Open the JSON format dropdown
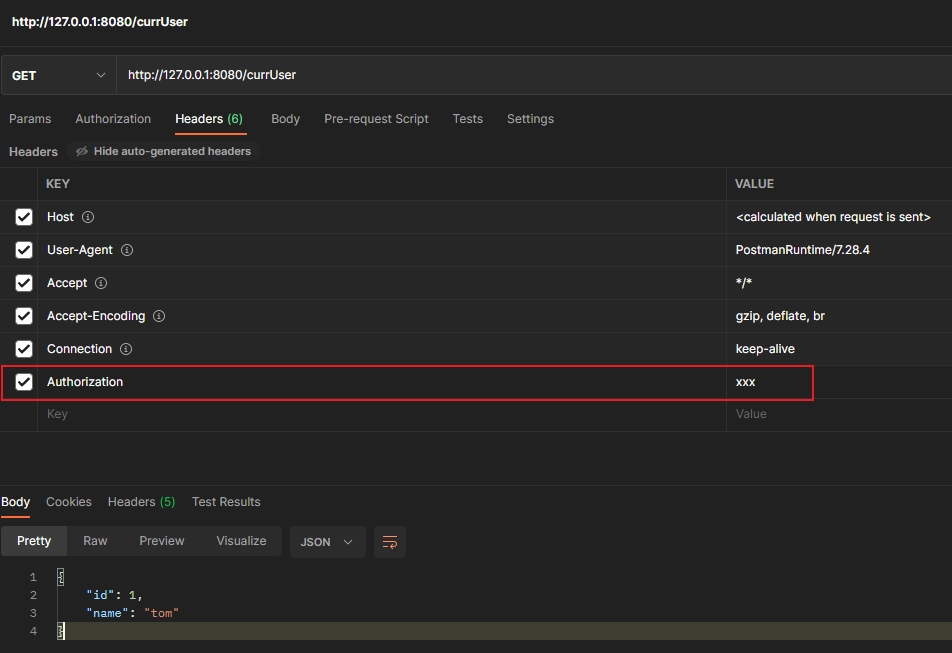952x653 pixels. click(x=327, y=542)
